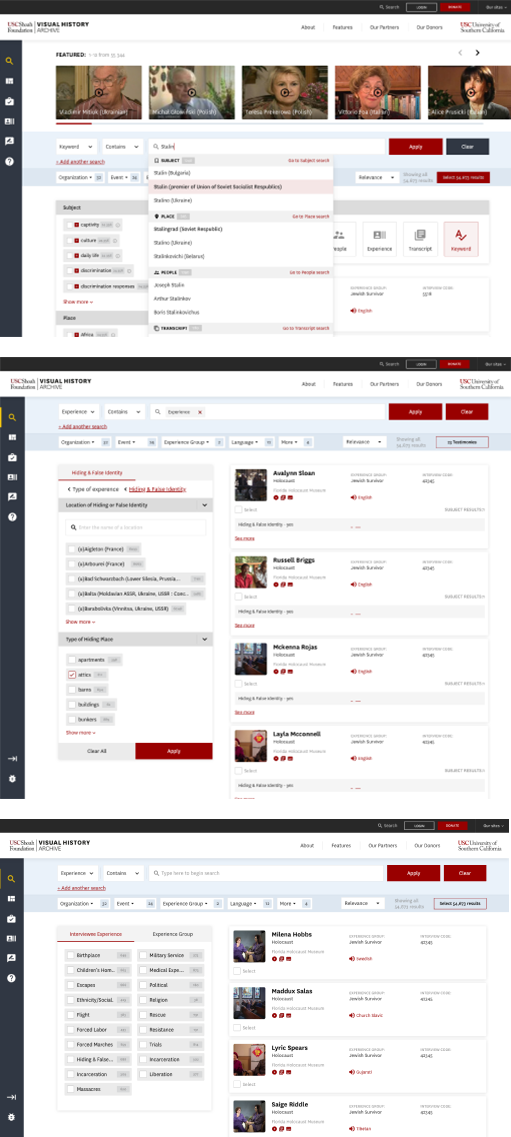Open help icon in Interviewee Experience screen sidebar

pos(10,978)
